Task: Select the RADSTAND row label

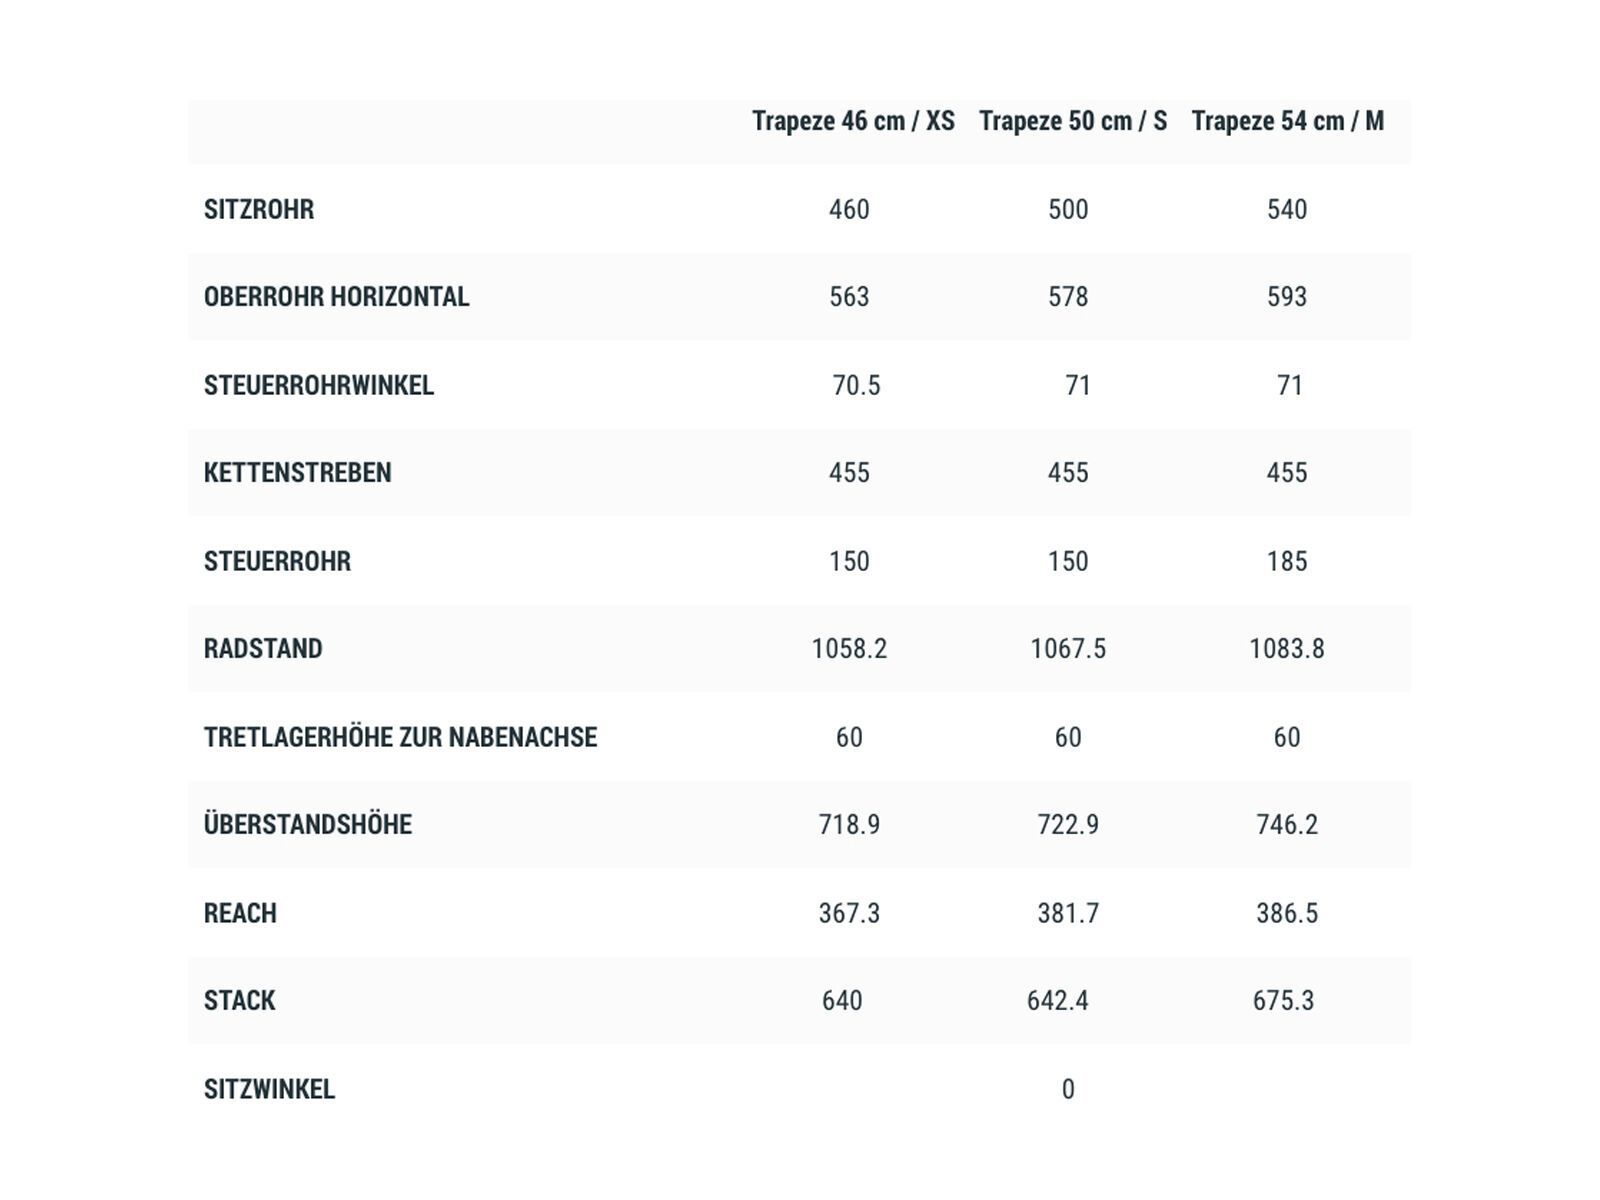Action: 263,649
